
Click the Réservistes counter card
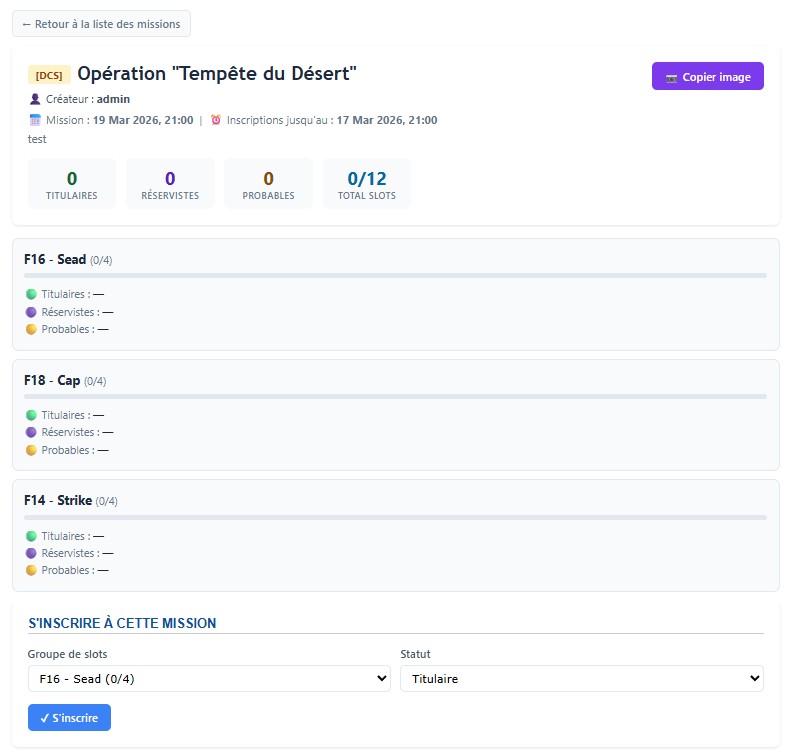(x=170, y=184)
